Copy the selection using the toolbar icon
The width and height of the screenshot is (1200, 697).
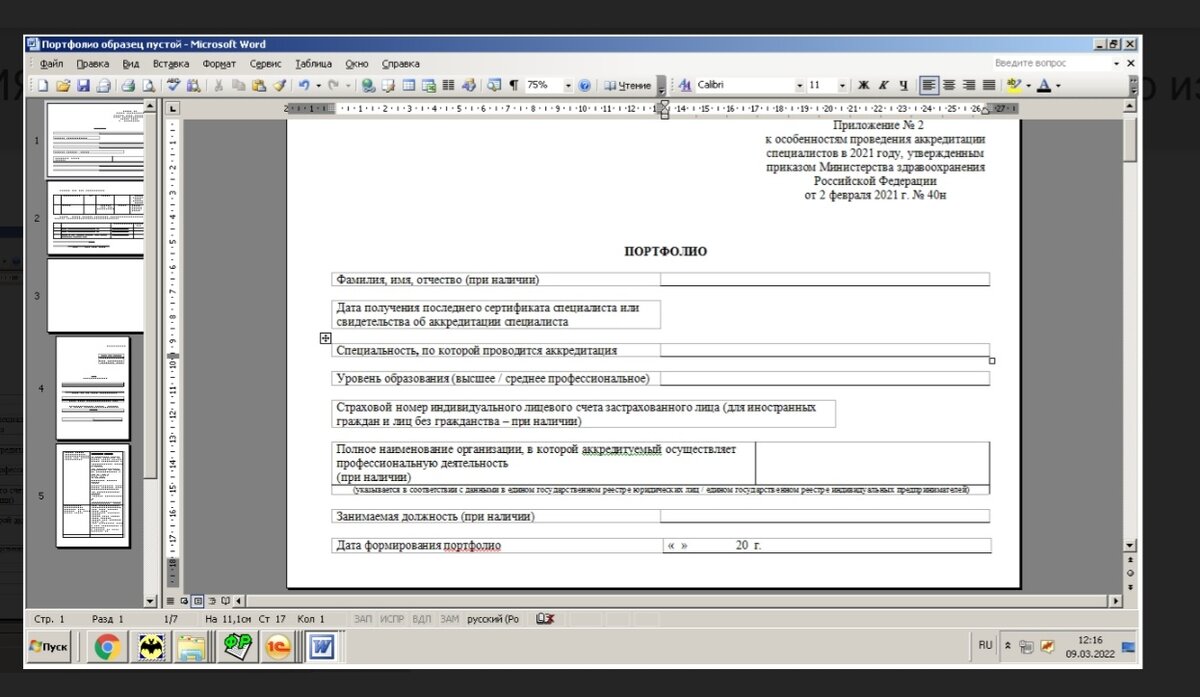tap(238, 86)
